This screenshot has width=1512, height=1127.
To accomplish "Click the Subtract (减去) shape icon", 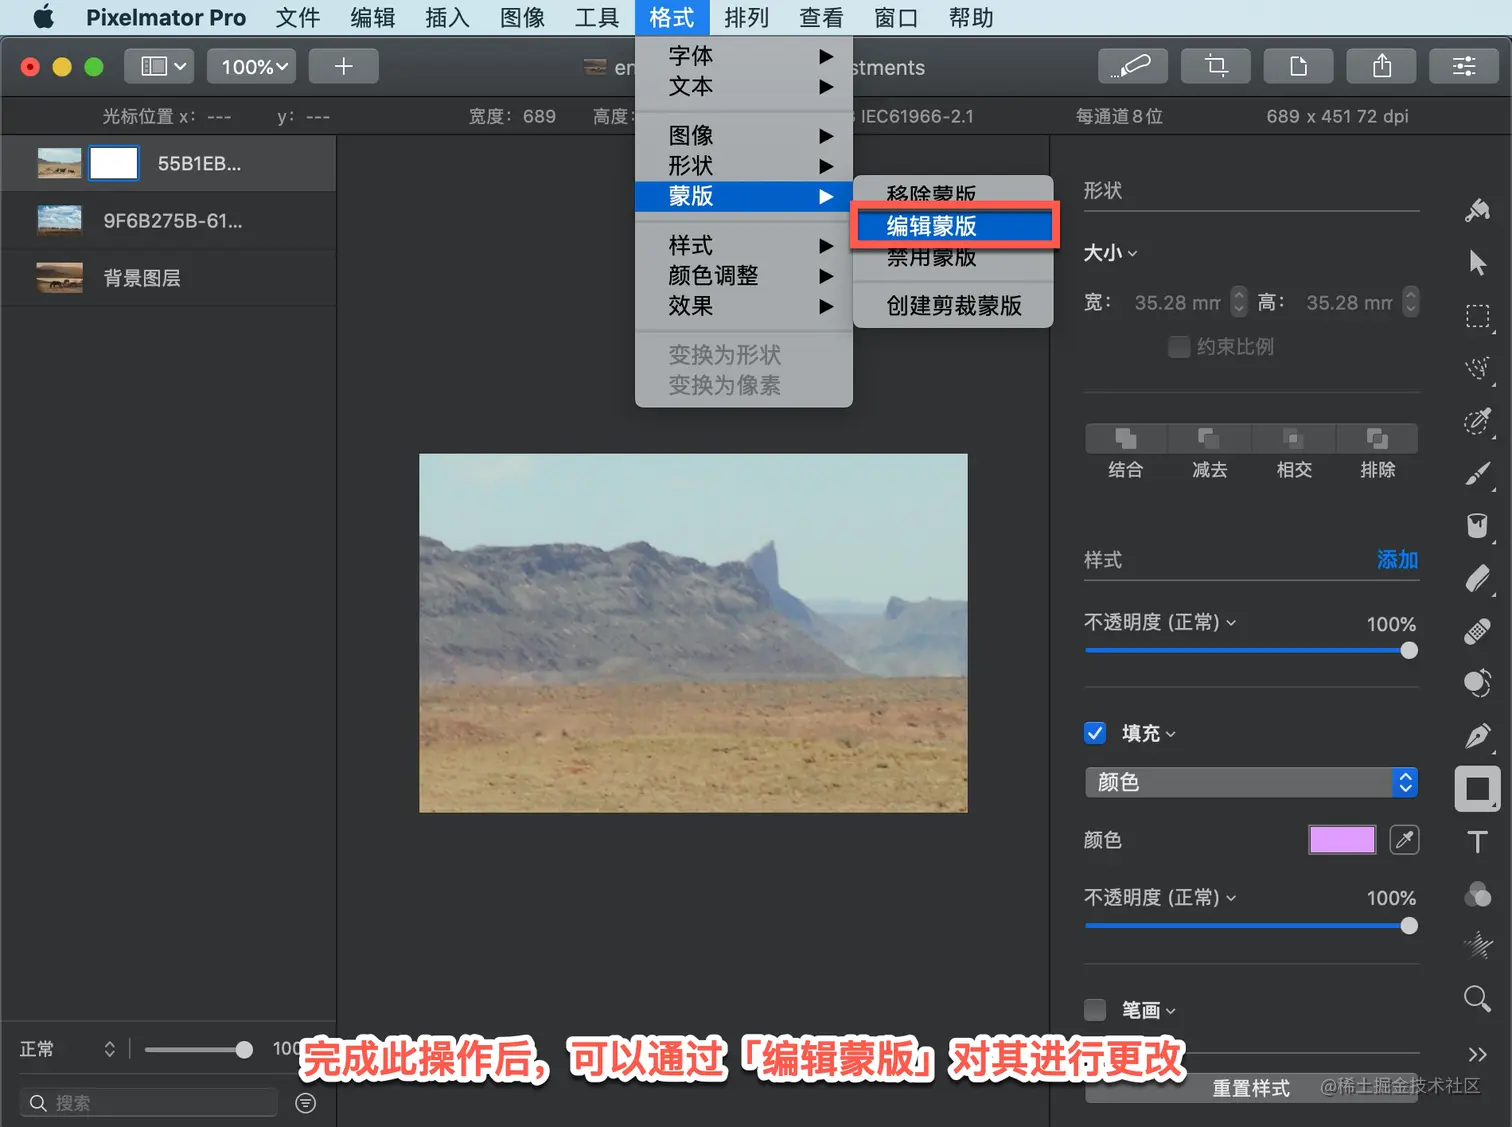I will coord(1209,438).
